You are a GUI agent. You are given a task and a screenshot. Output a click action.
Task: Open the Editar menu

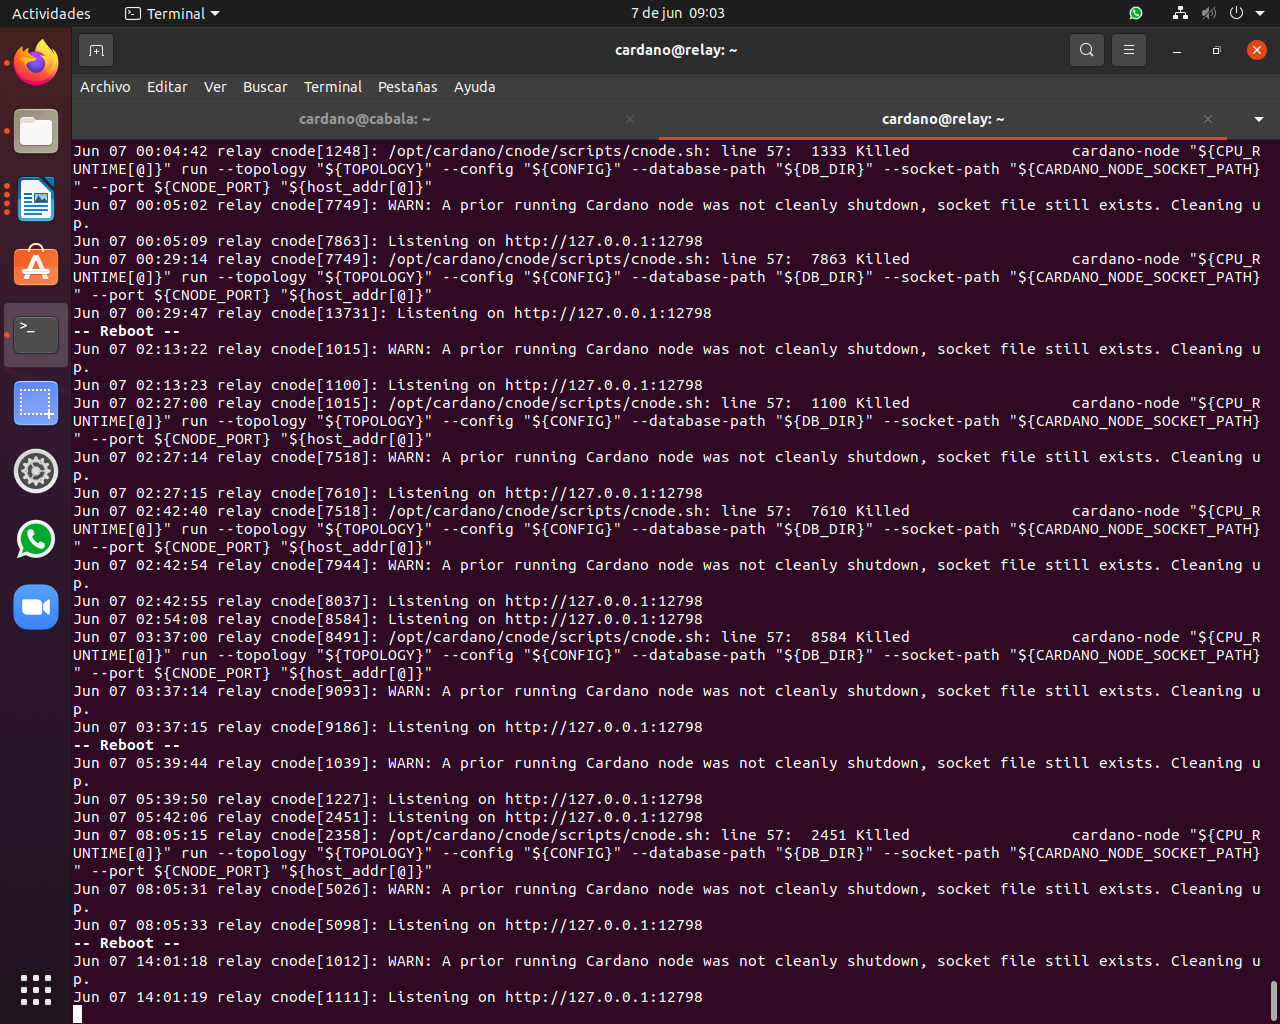(167, 87)
